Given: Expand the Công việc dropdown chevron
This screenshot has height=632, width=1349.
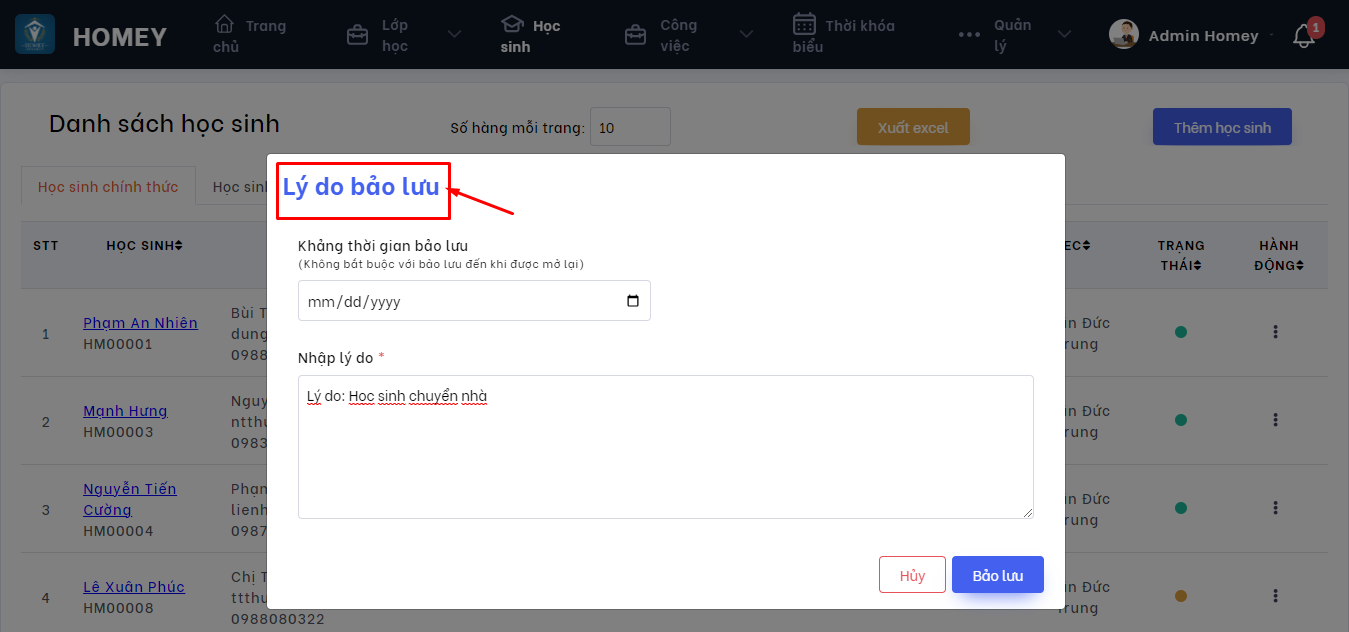Looking at the screenshot, I should click(745, 33).
